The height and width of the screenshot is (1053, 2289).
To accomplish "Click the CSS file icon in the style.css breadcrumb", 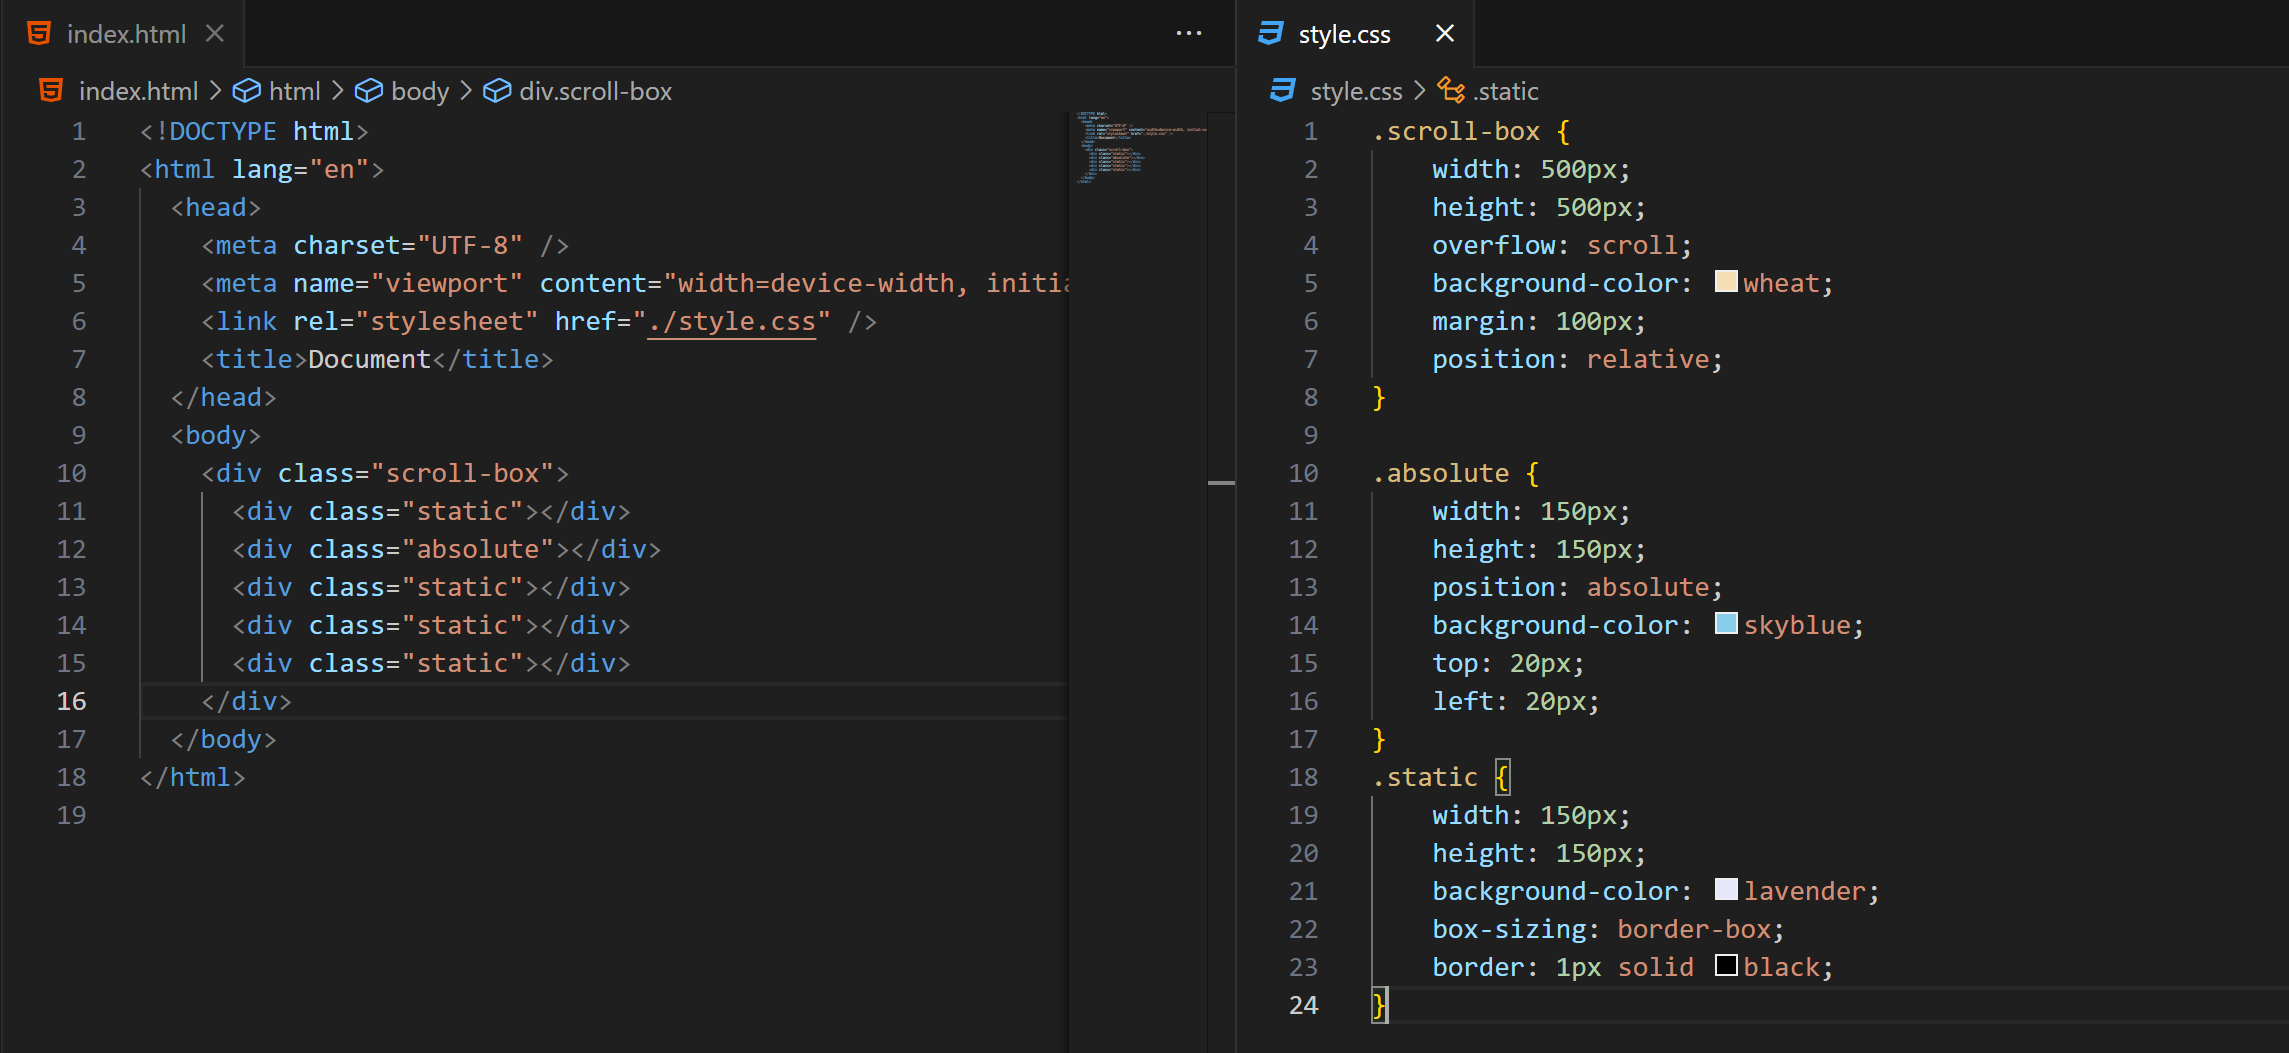I will (x=1283, y=91).
